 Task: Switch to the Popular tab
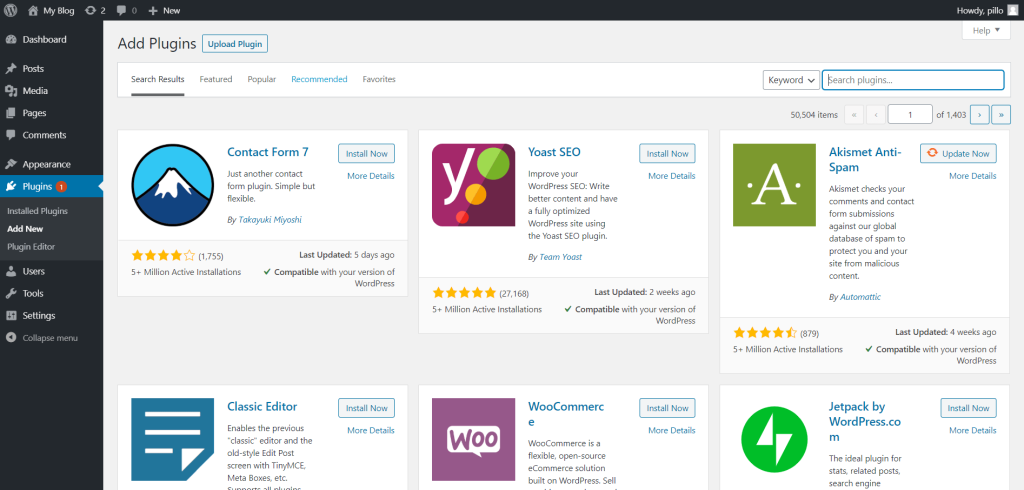[262, 79]
